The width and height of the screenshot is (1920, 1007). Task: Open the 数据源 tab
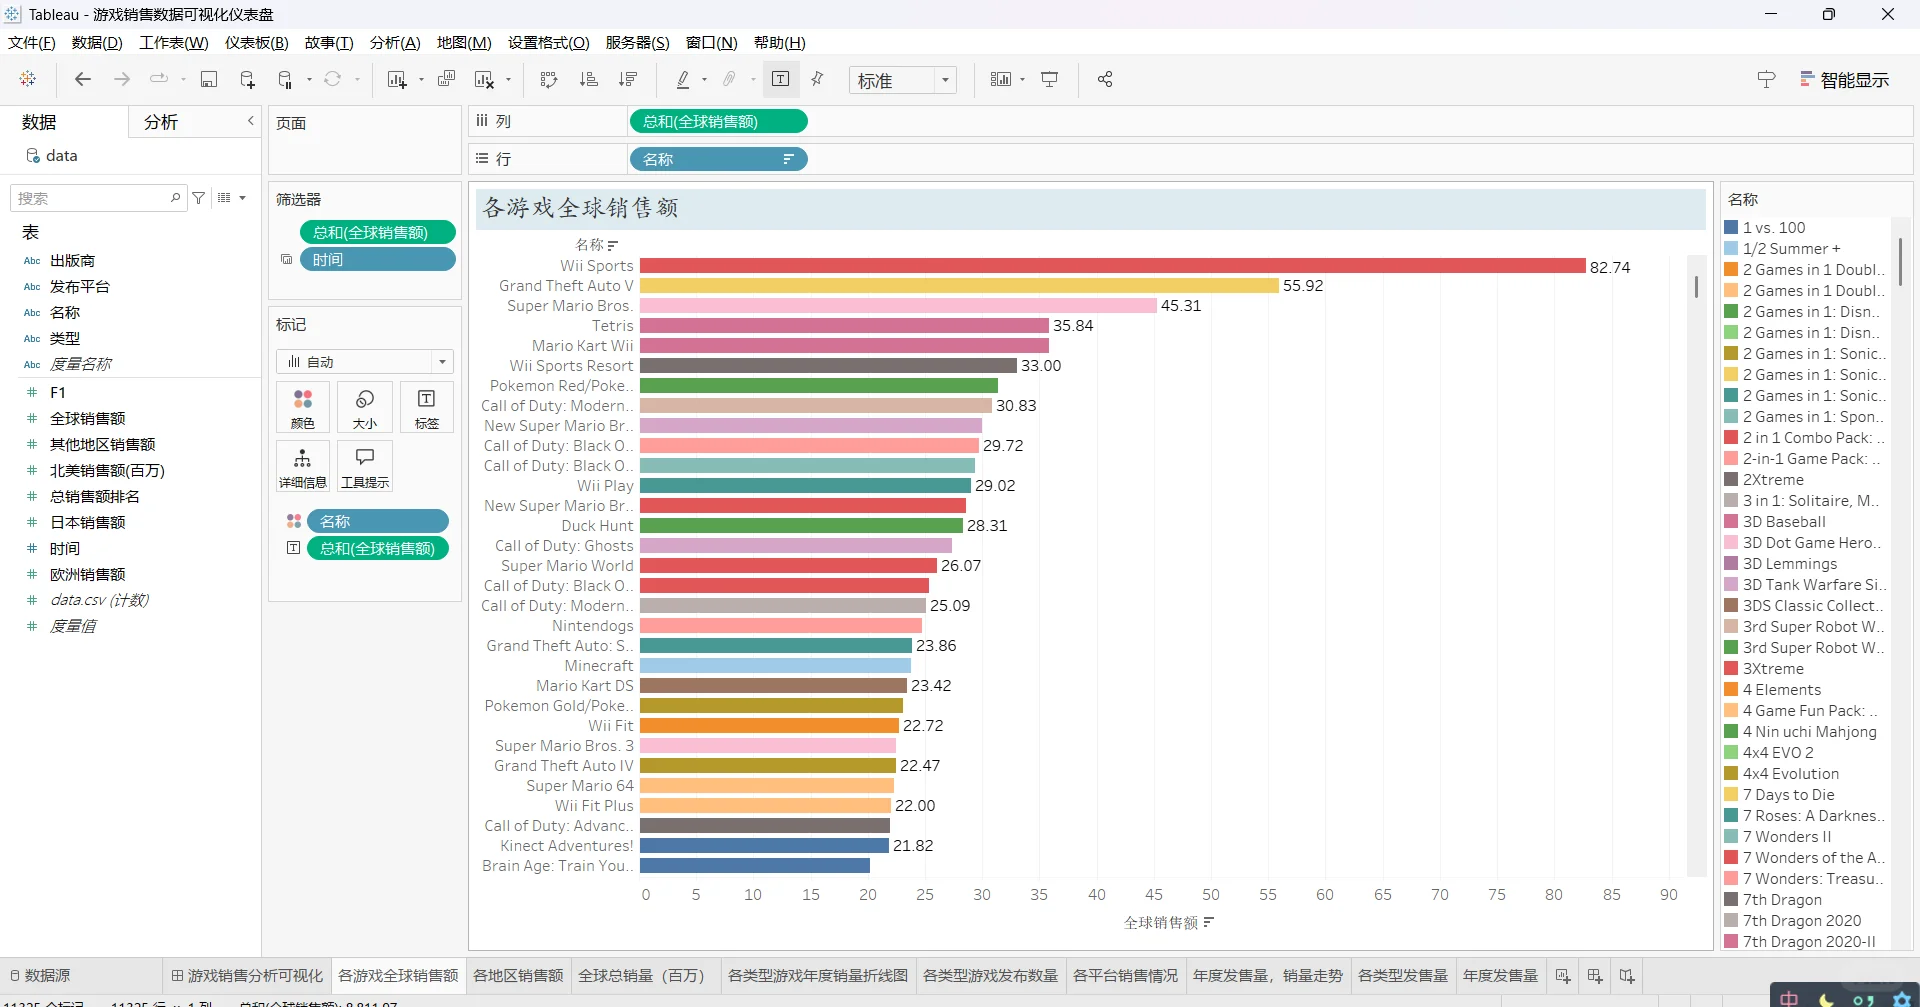point(40,976)
